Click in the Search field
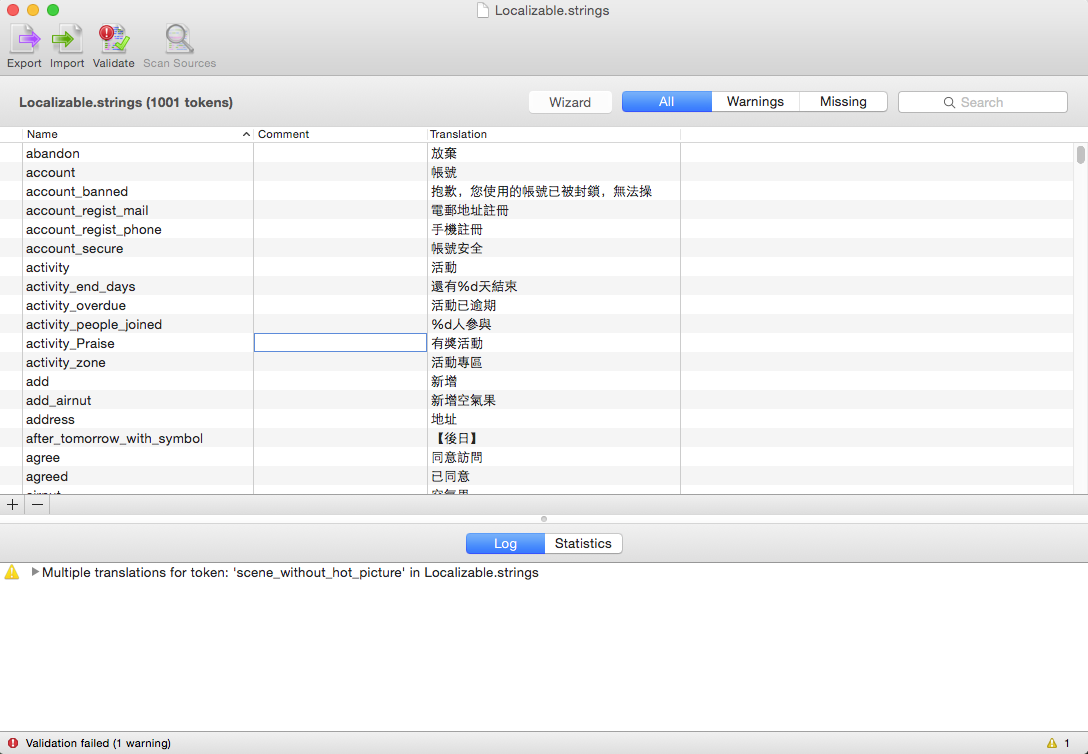1088x754 pixels. [982, 102]
